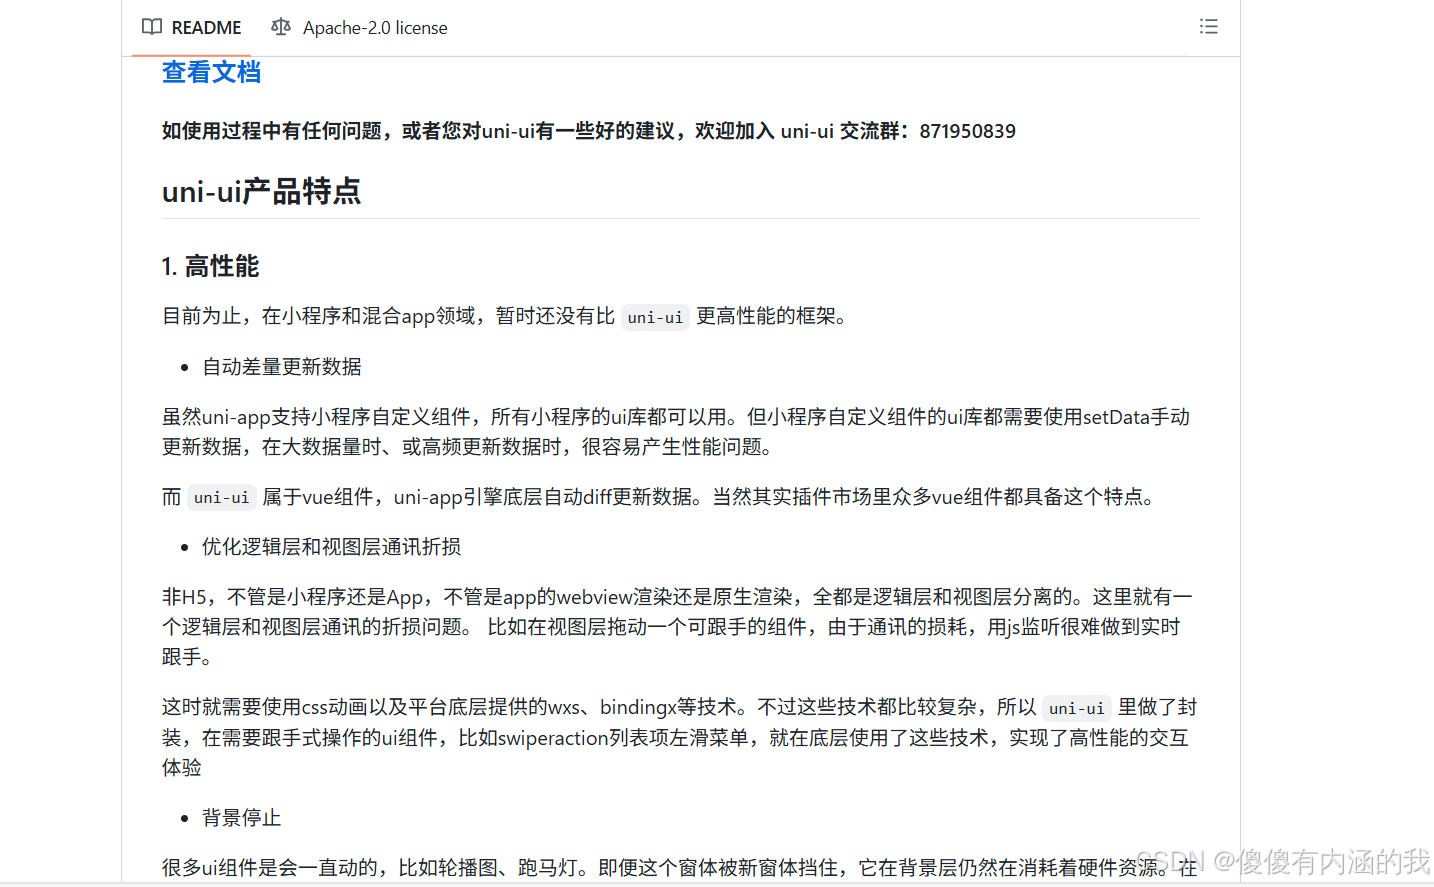Open the README tab
1434x887 pixels.
(x=192, y=27)
